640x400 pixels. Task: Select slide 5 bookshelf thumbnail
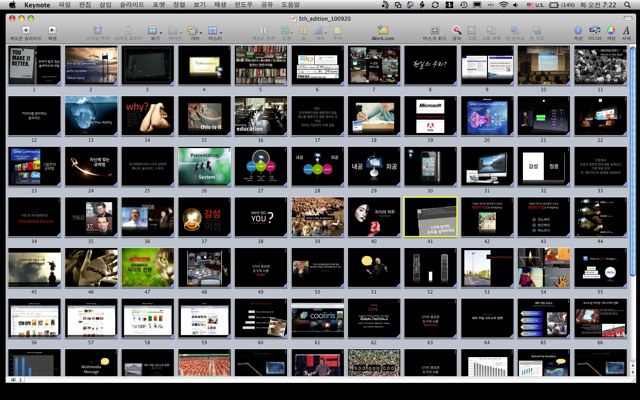[x=261, y=65]
